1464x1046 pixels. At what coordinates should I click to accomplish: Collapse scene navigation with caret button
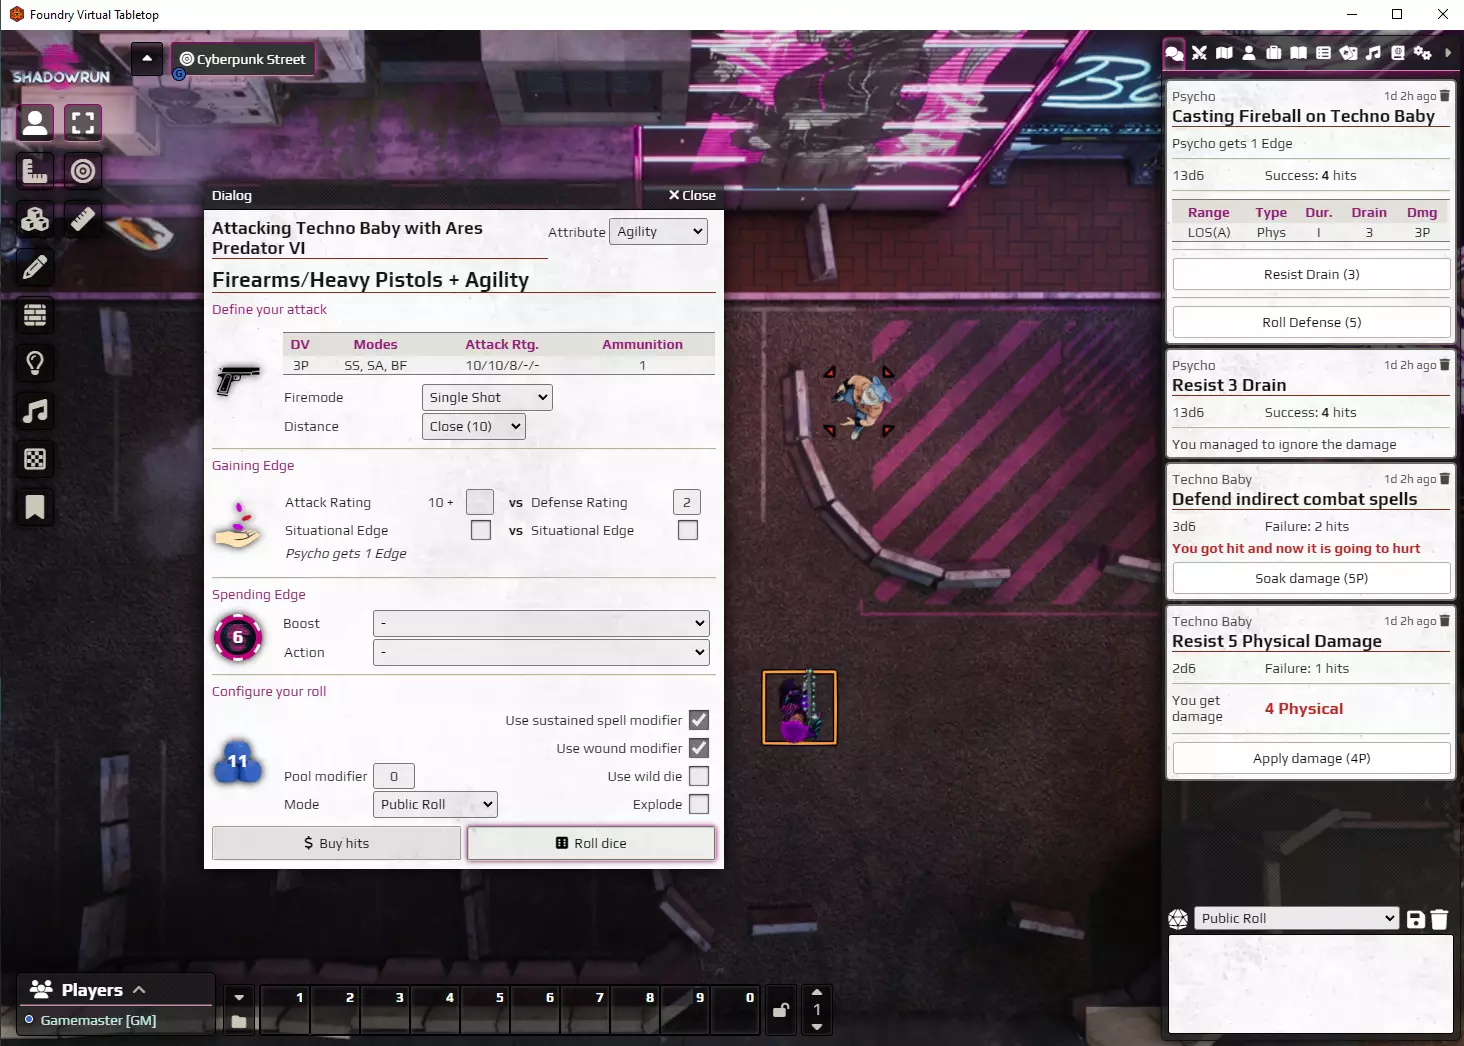pos(147,59)
